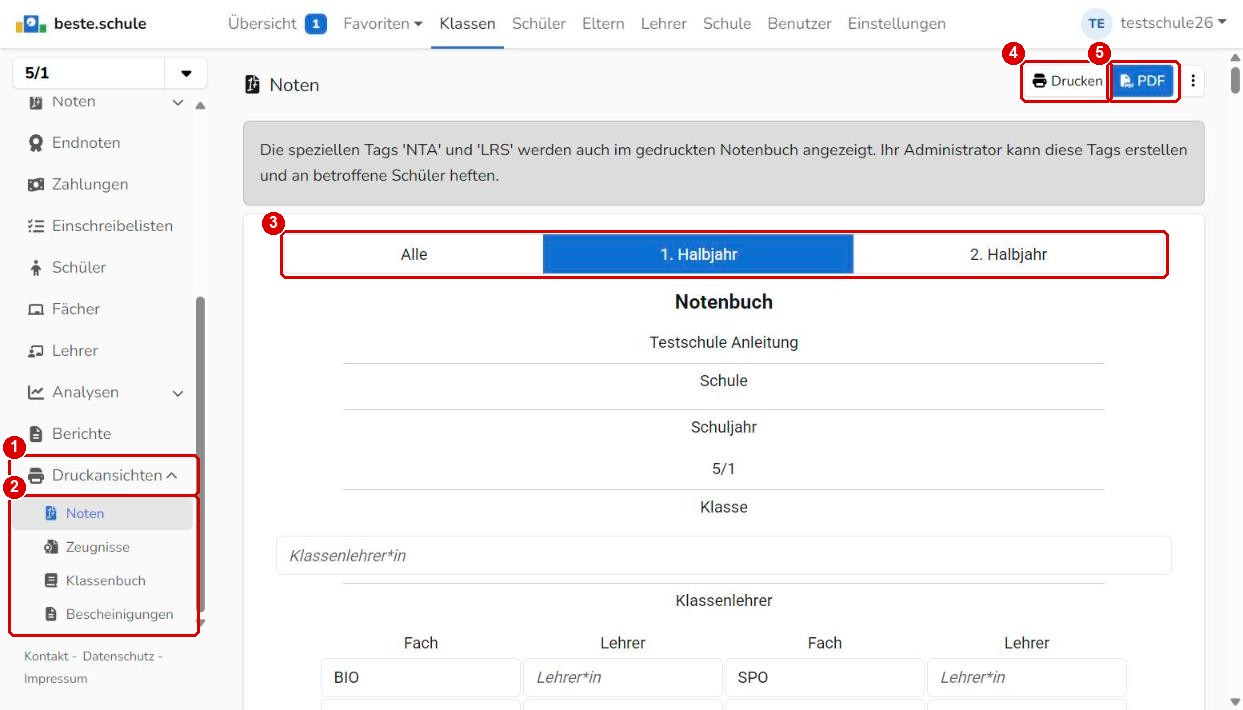Click the main page vertical scrollbar
The image size is (1243, 710).
click(x=1236, y=78)
